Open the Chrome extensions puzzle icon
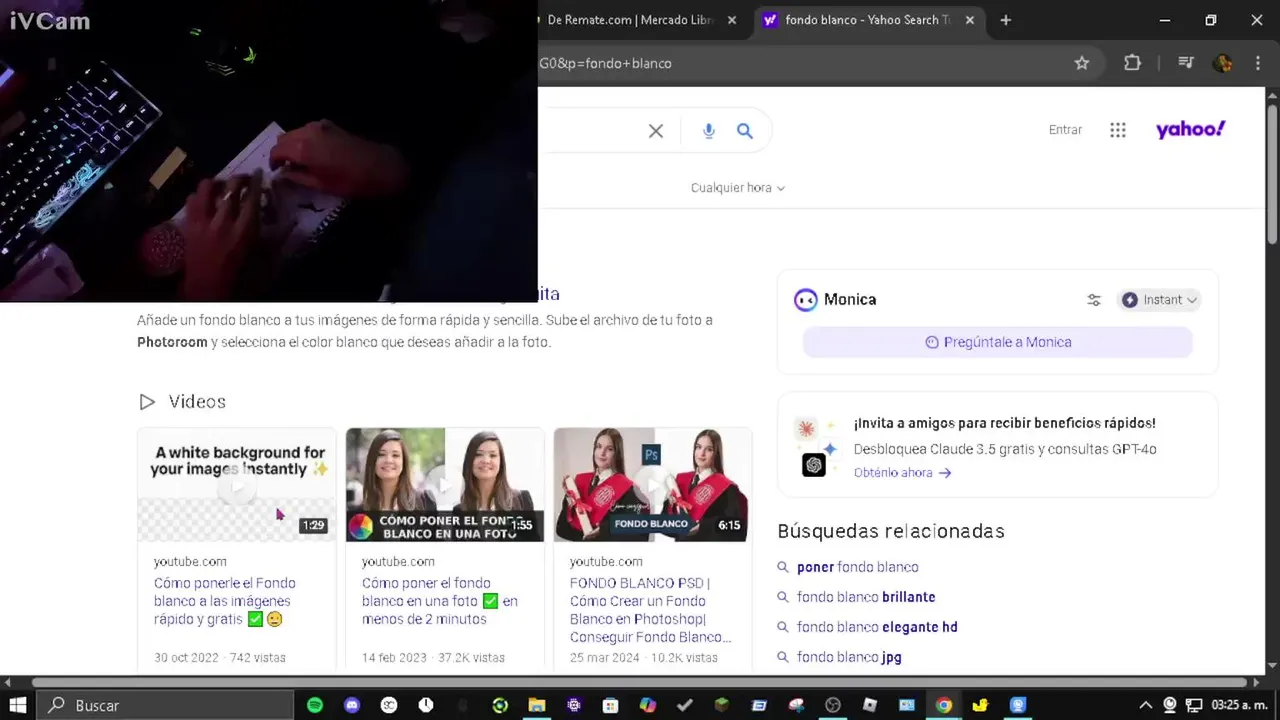Image resolution: width=1280 pixels, height=720 pixels. pos(1132,63)
